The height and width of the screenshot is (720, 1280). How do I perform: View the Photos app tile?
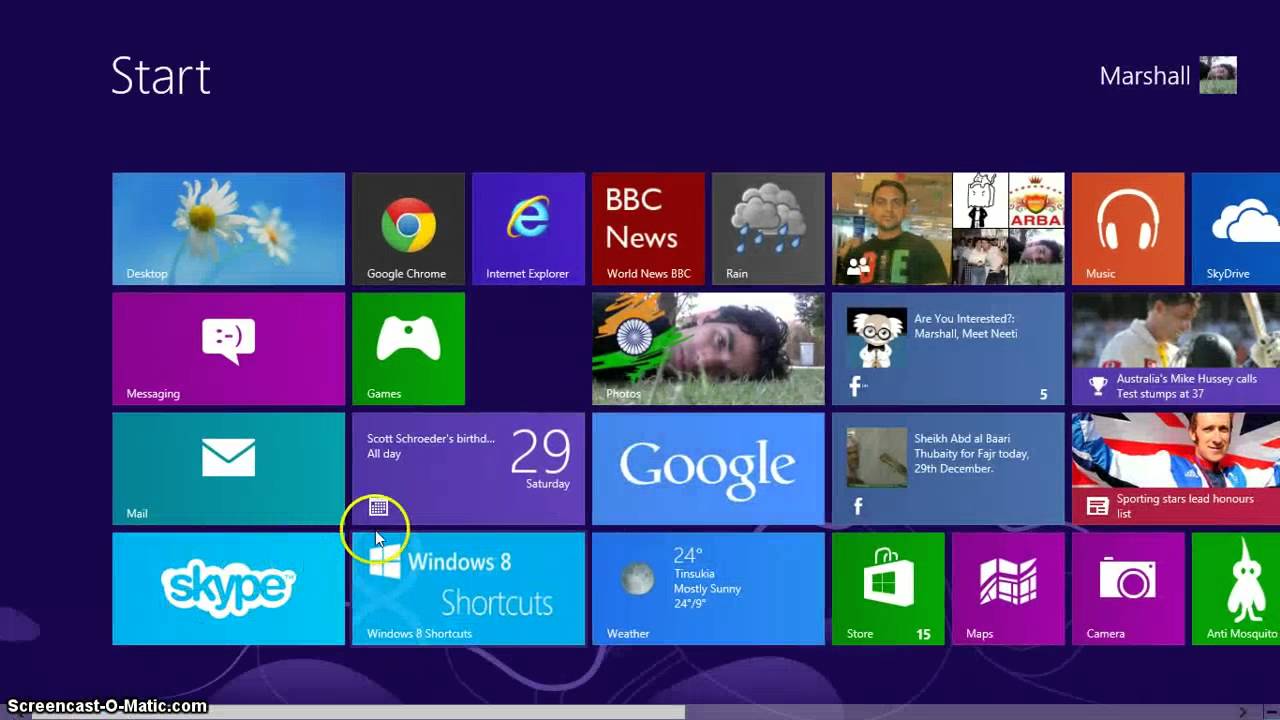pos(708,348)
